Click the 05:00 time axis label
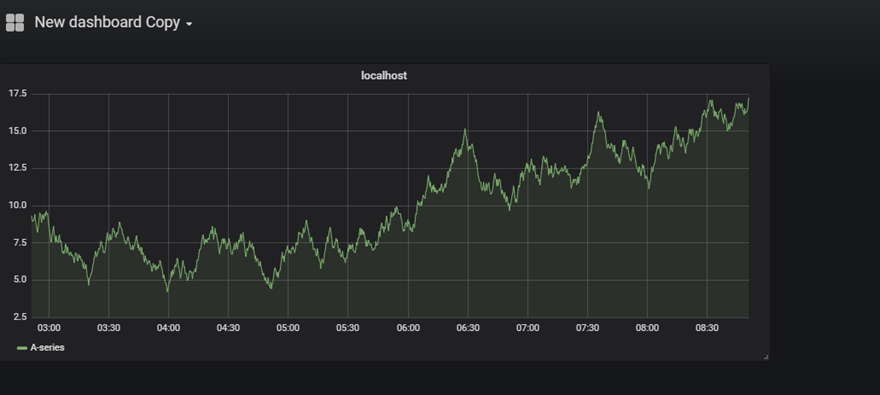The height and width of the screenshot is (395, 880). point(288,328)
